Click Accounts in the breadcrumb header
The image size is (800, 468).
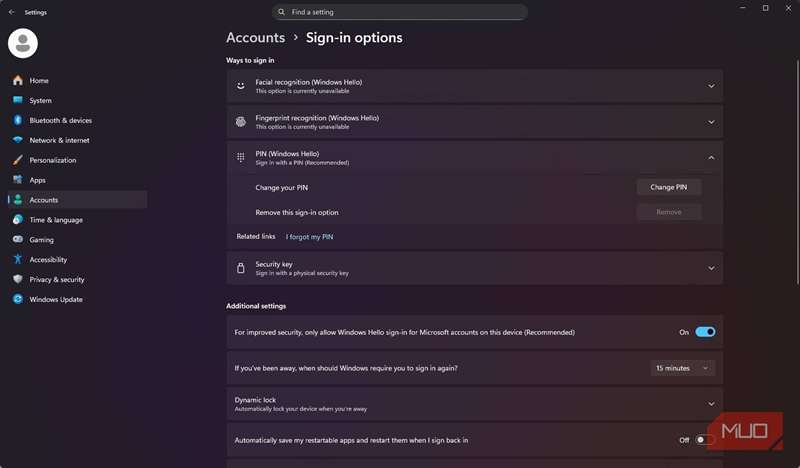point(255,38)
